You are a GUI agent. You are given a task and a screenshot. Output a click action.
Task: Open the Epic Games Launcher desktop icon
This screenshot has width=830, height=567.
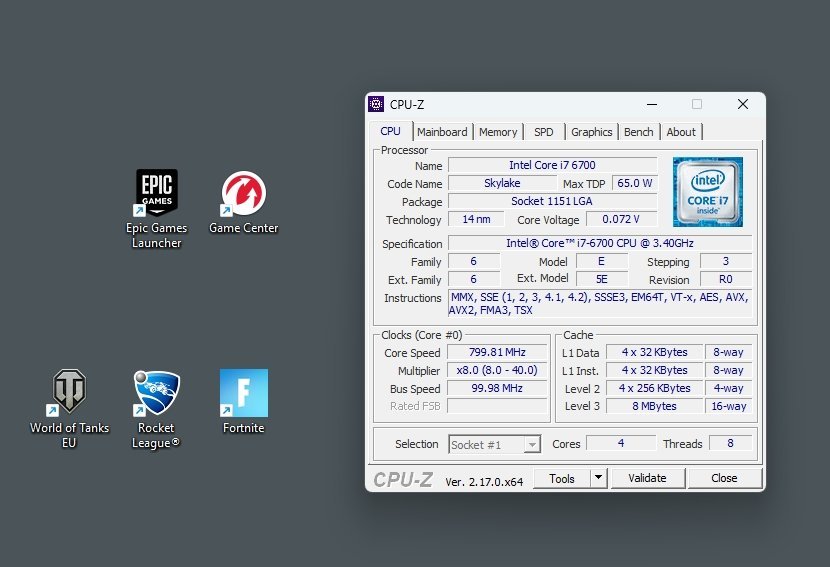pyautogui.click(x=156, y=194)
